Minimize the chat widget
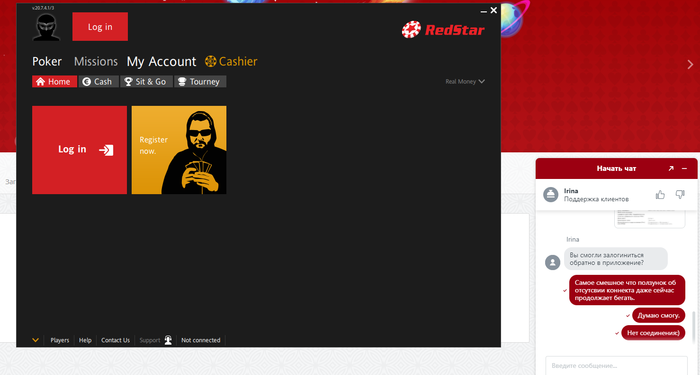Viewport: 700px width, 375px height. (684, 168)
